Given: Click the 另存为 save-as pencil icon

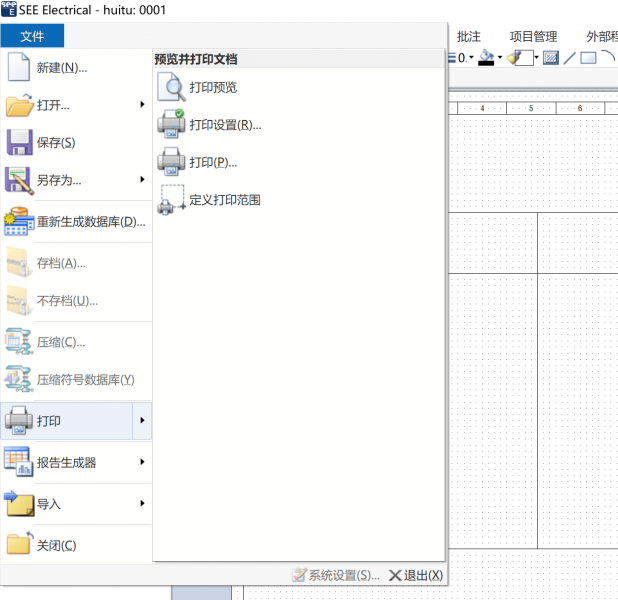Looking at the screenshot, I should tap(19, 181).
